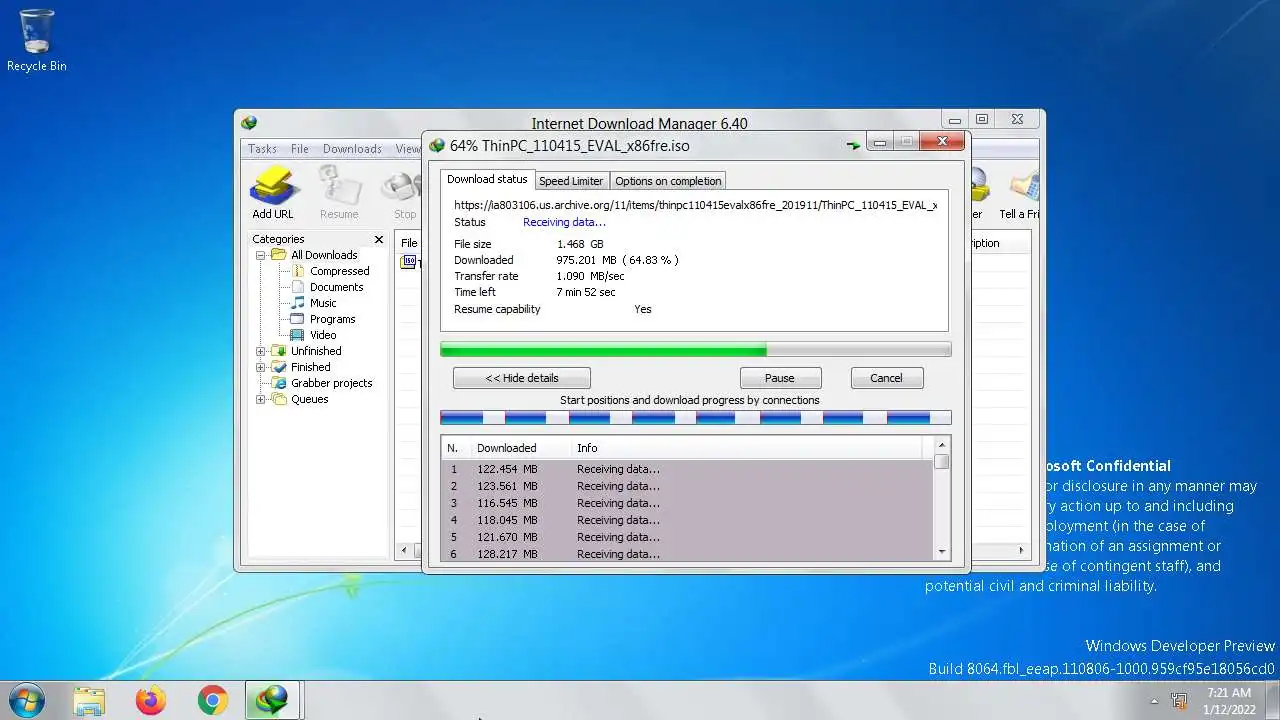Click the Finished folder checkmark icon

point(279,367)
